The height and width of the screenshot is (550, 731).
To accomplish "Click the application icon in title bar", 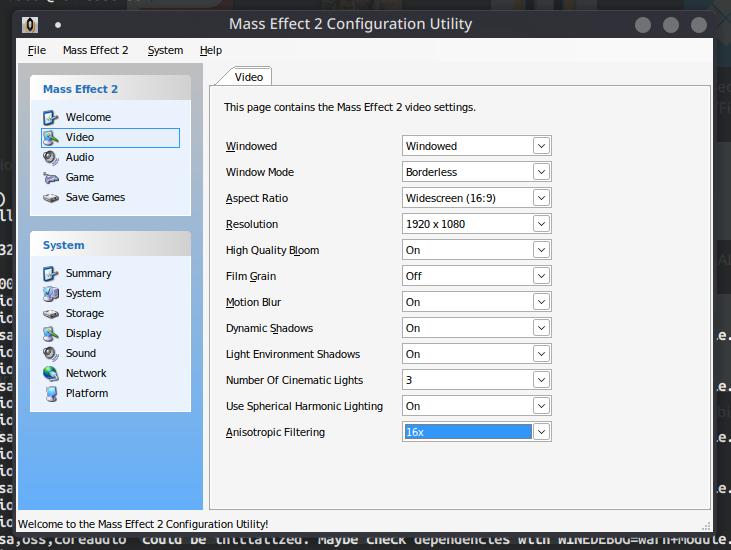I will pos(30,24).
